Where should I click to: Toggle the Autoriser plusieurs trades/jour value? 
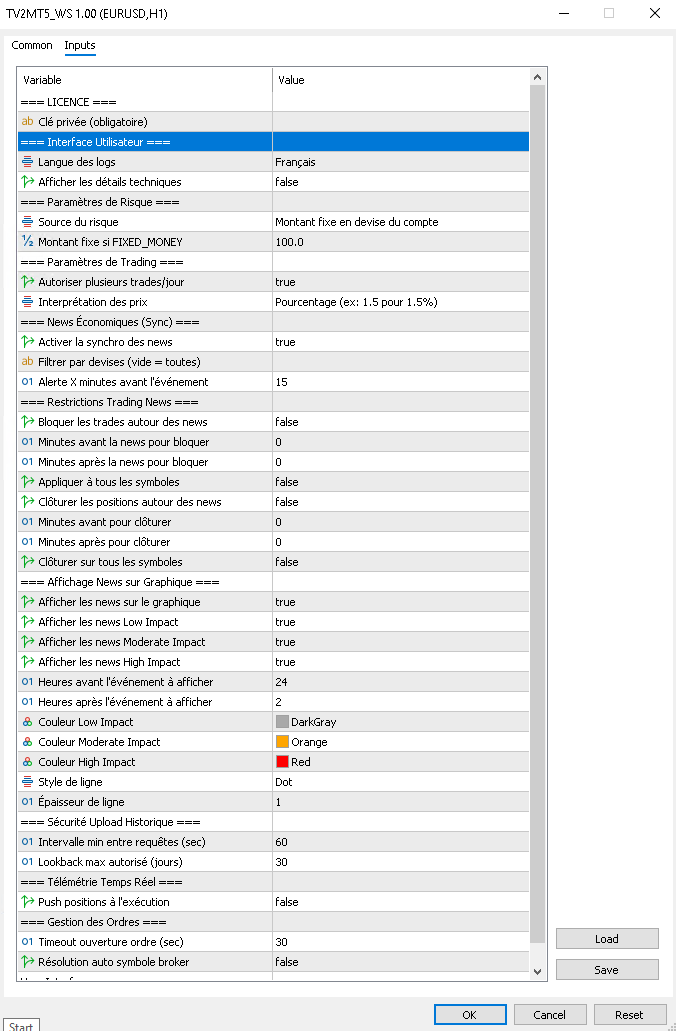(x=400, y=282)
